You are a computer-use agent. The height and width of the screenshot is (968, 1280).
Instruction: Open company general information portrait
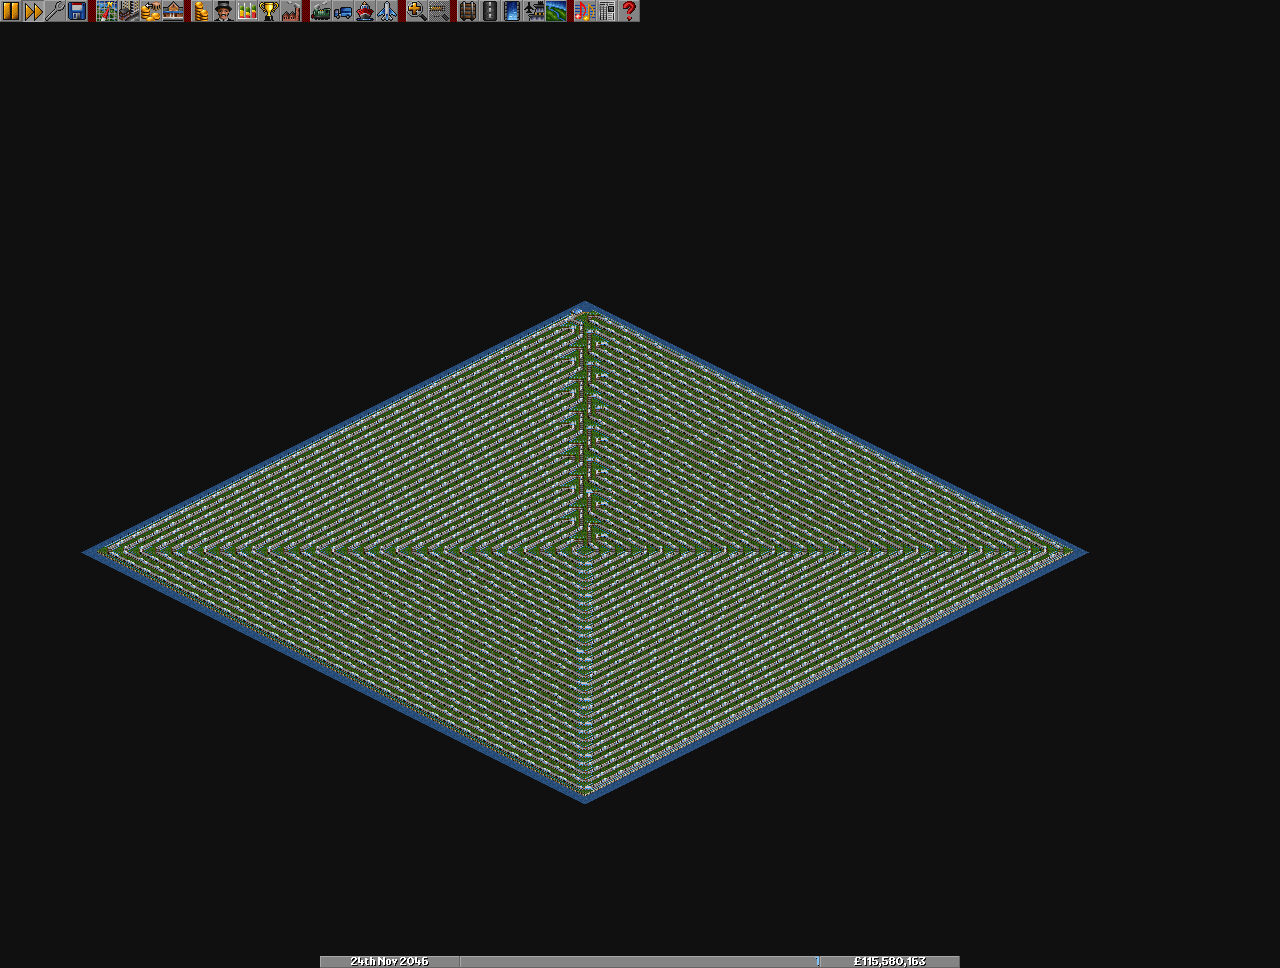point(225,11)
